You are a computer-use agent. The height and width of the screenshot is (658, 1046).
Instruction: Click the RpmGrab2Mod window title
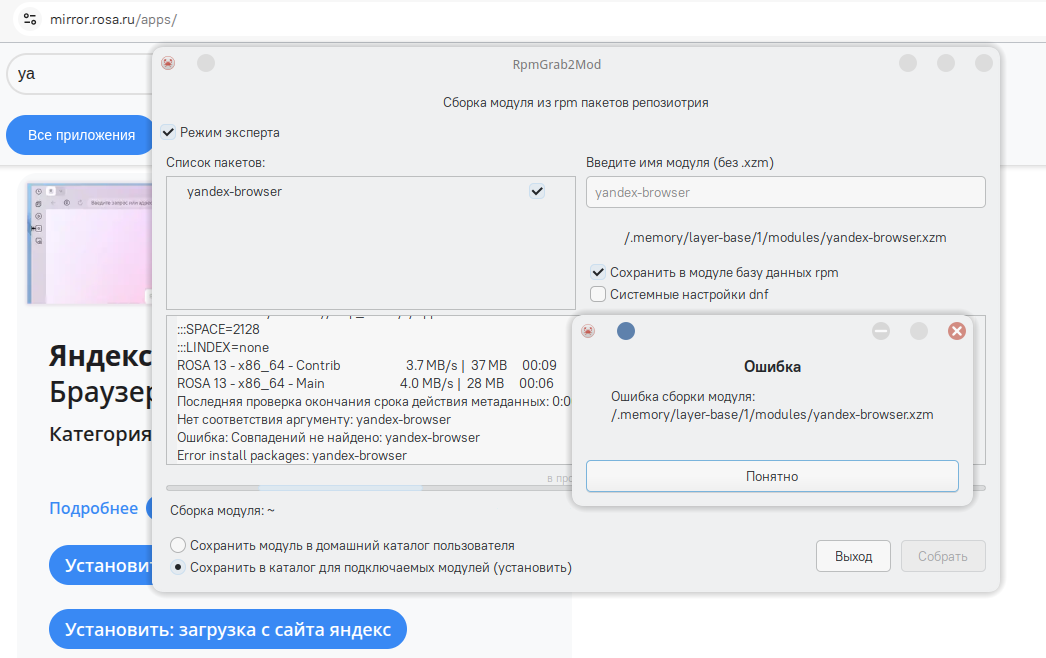[x=556, y=64]
